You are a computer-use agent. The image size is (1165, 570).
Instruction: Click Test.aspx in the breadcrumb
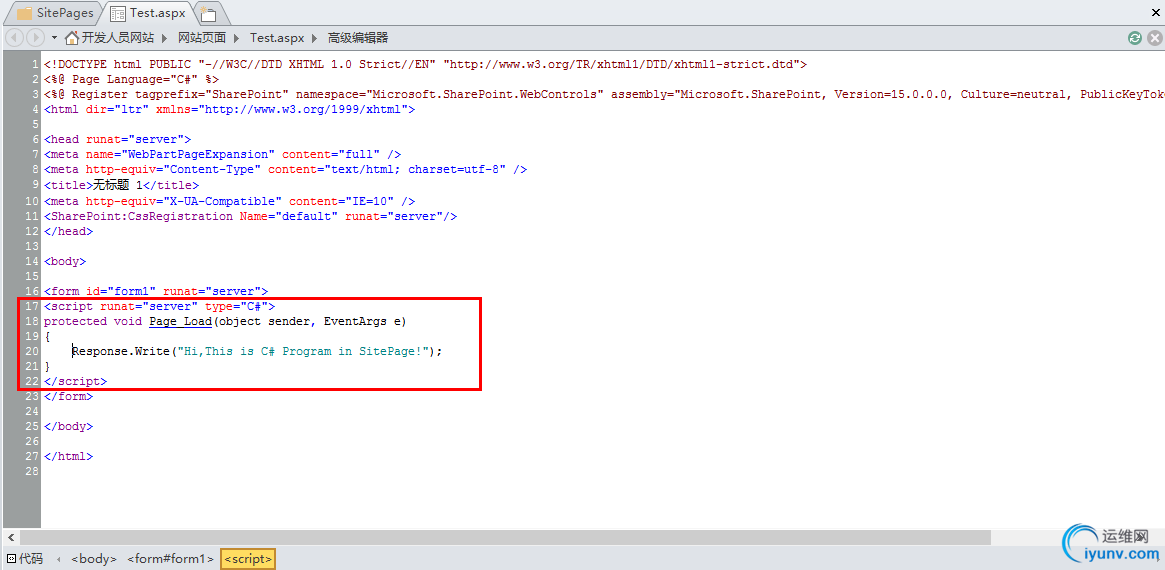[x=276, y=38]
